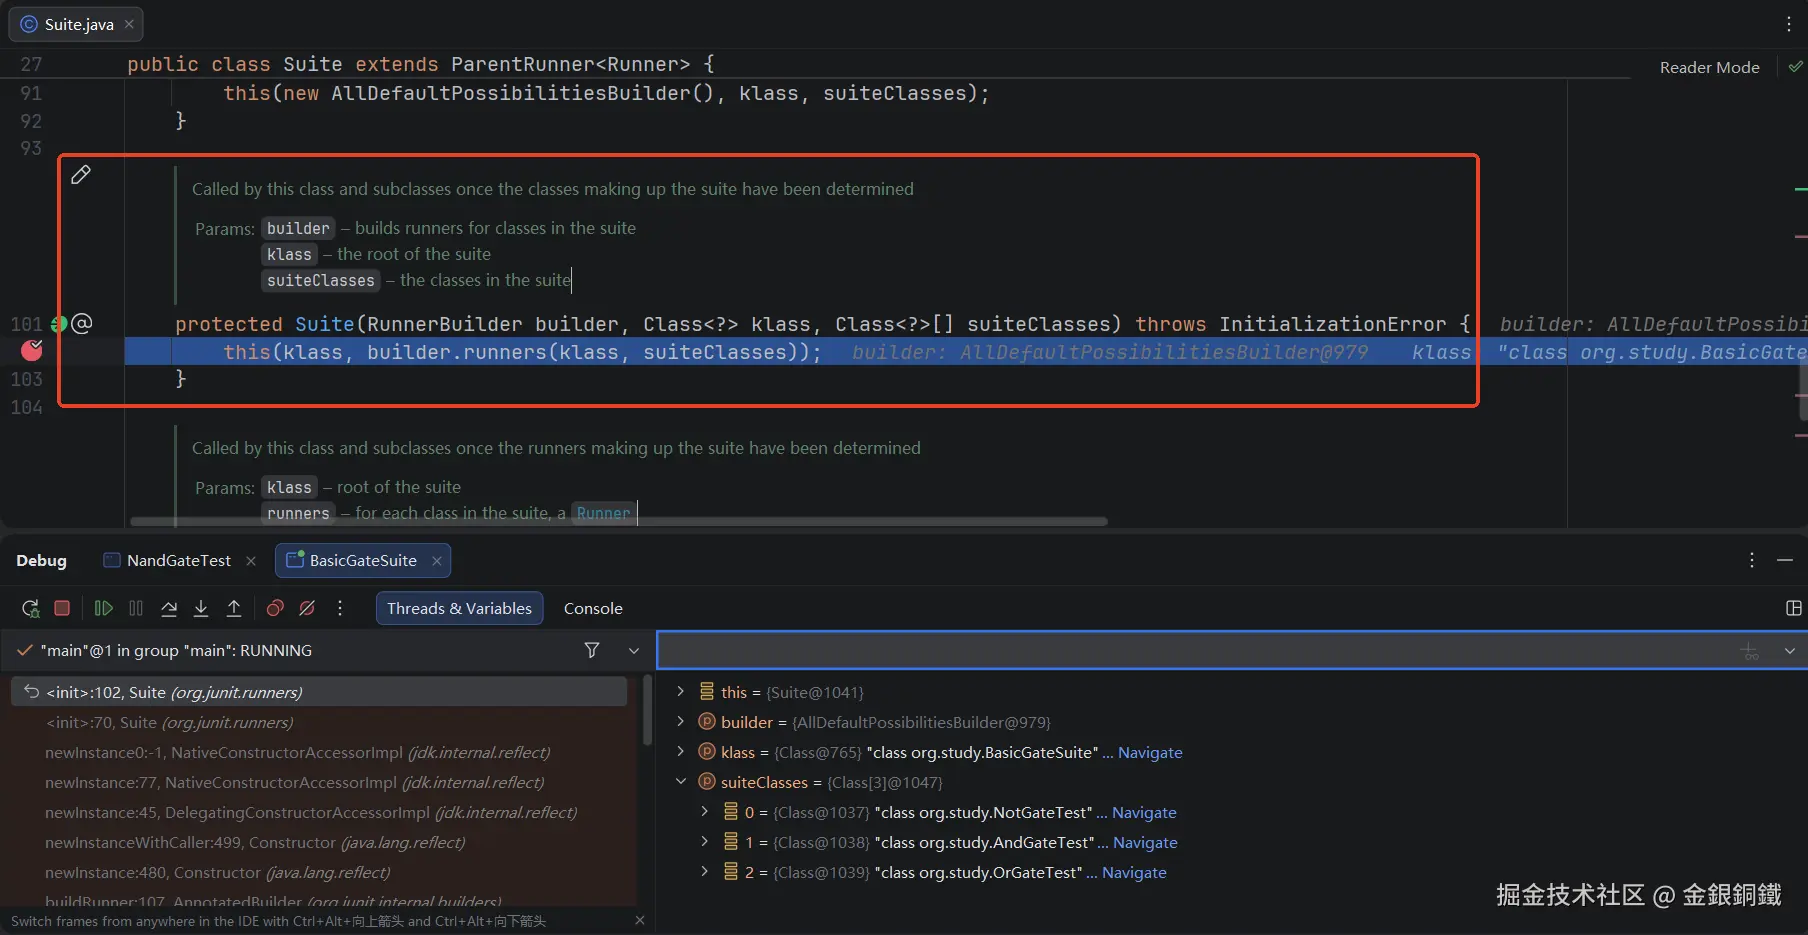Viewport: 1808px width, 935px height.
Task: Open View Breakpoints dialog
Action: pyautogui.click(x=275, y=608)
